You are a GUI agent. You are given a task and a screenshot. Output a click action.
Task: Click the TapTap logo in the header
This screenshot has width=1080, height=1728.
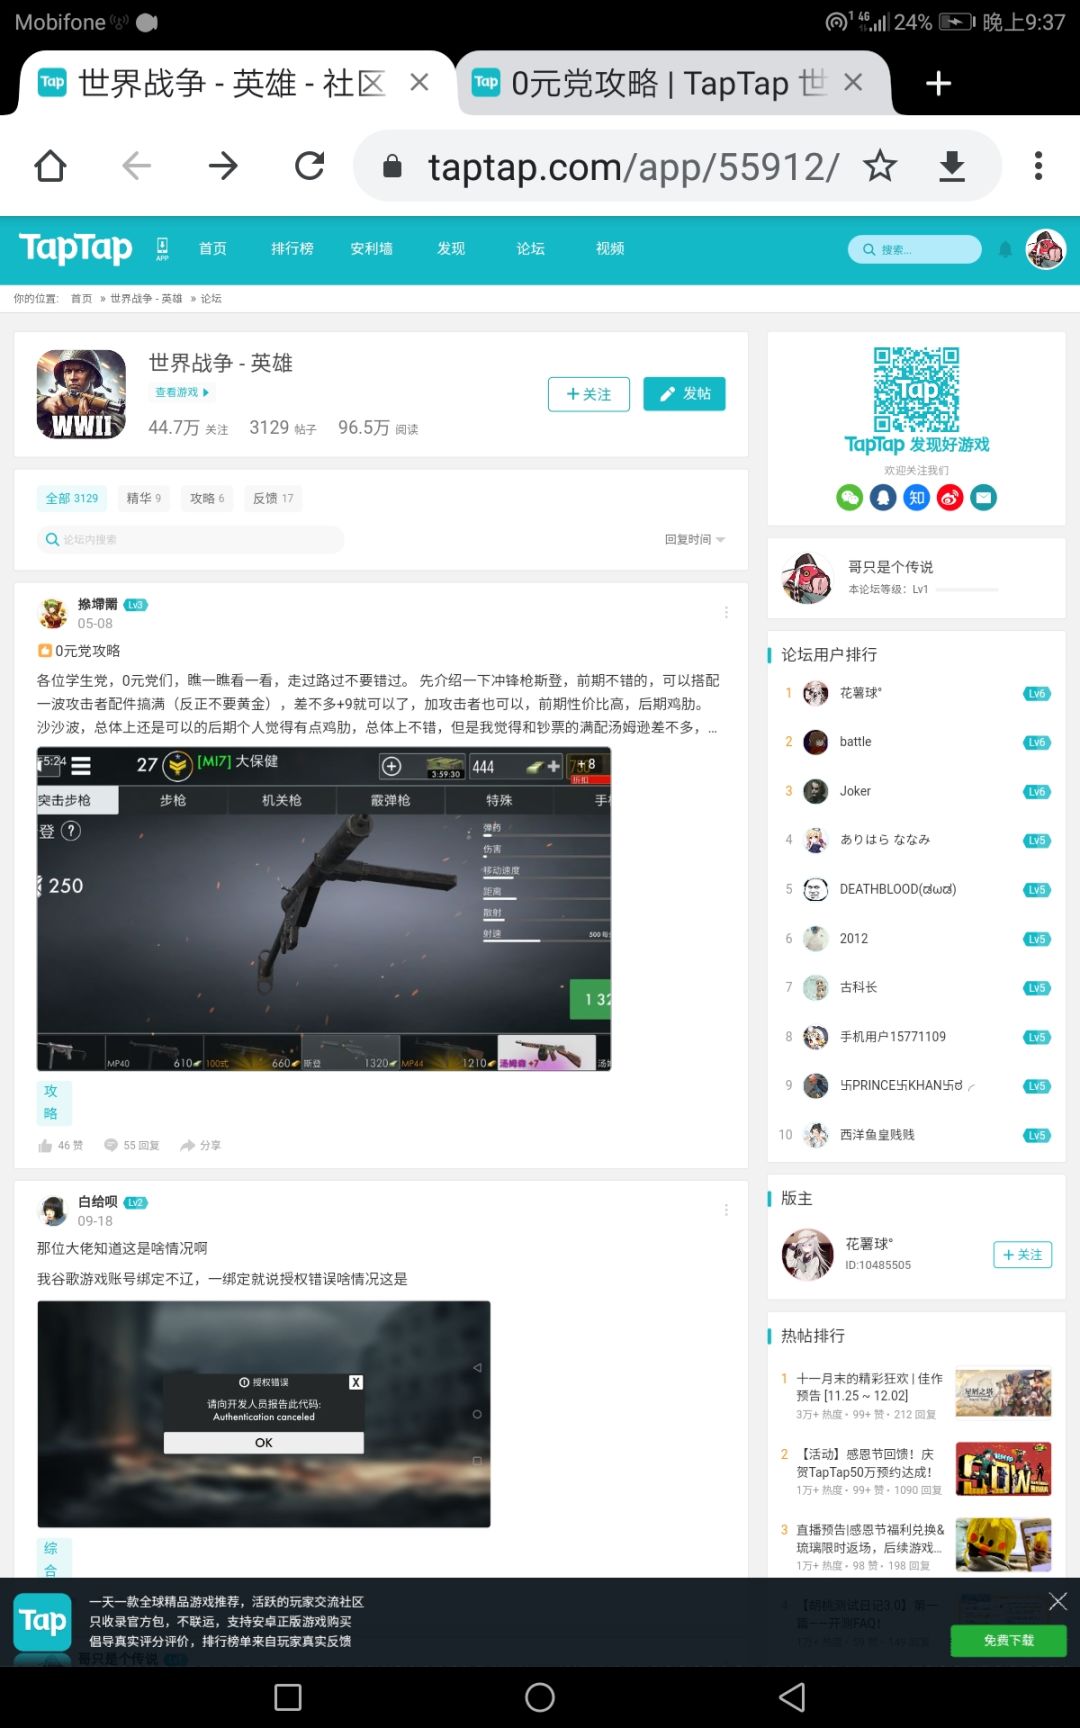tap(75, 248)
